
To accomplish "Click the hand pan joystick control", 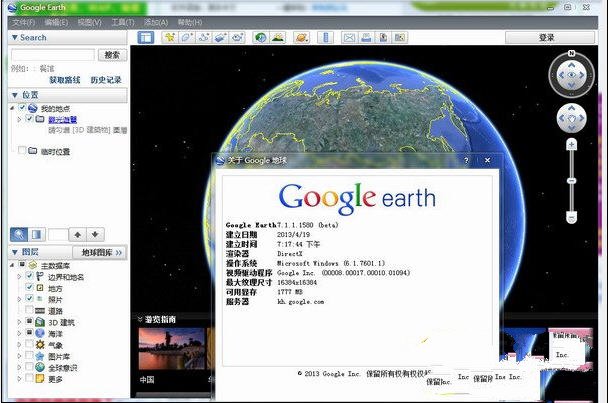I will coord(571,118).
